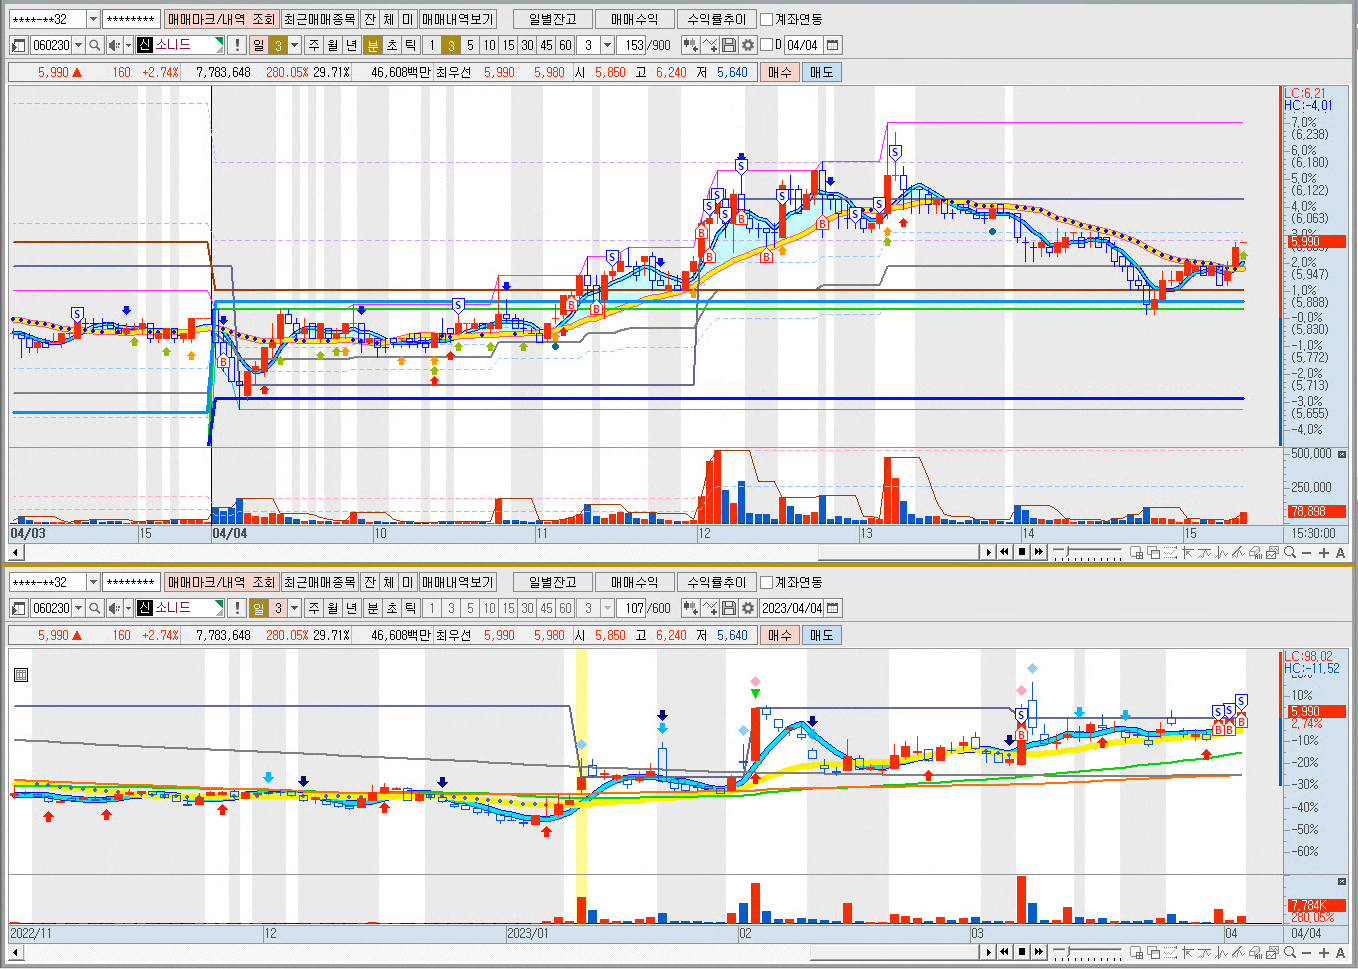Click the rewind button below top chart
Image resolution: width=1358 pixels, height=969 pixels.
click(x=1004, y=552)
